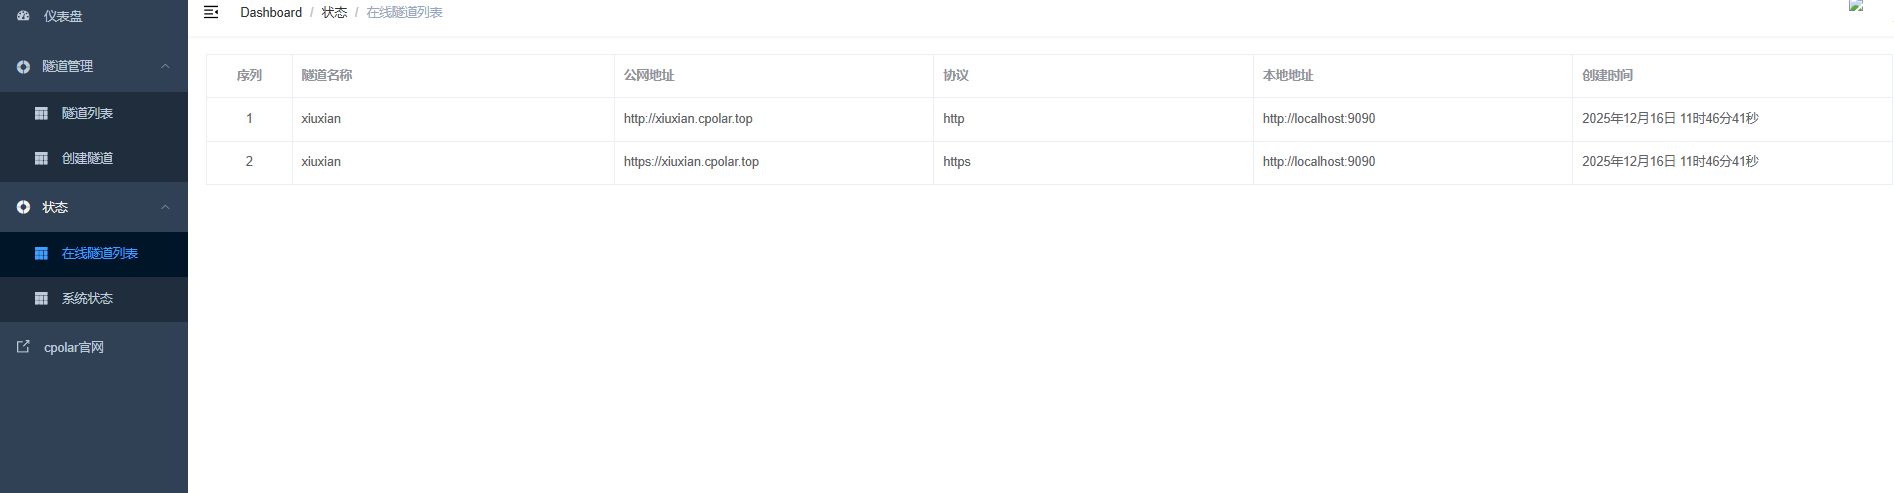Click the dashboard gauge icon in sidebar
Screen dimensions: 1894x493
[23, 16]
